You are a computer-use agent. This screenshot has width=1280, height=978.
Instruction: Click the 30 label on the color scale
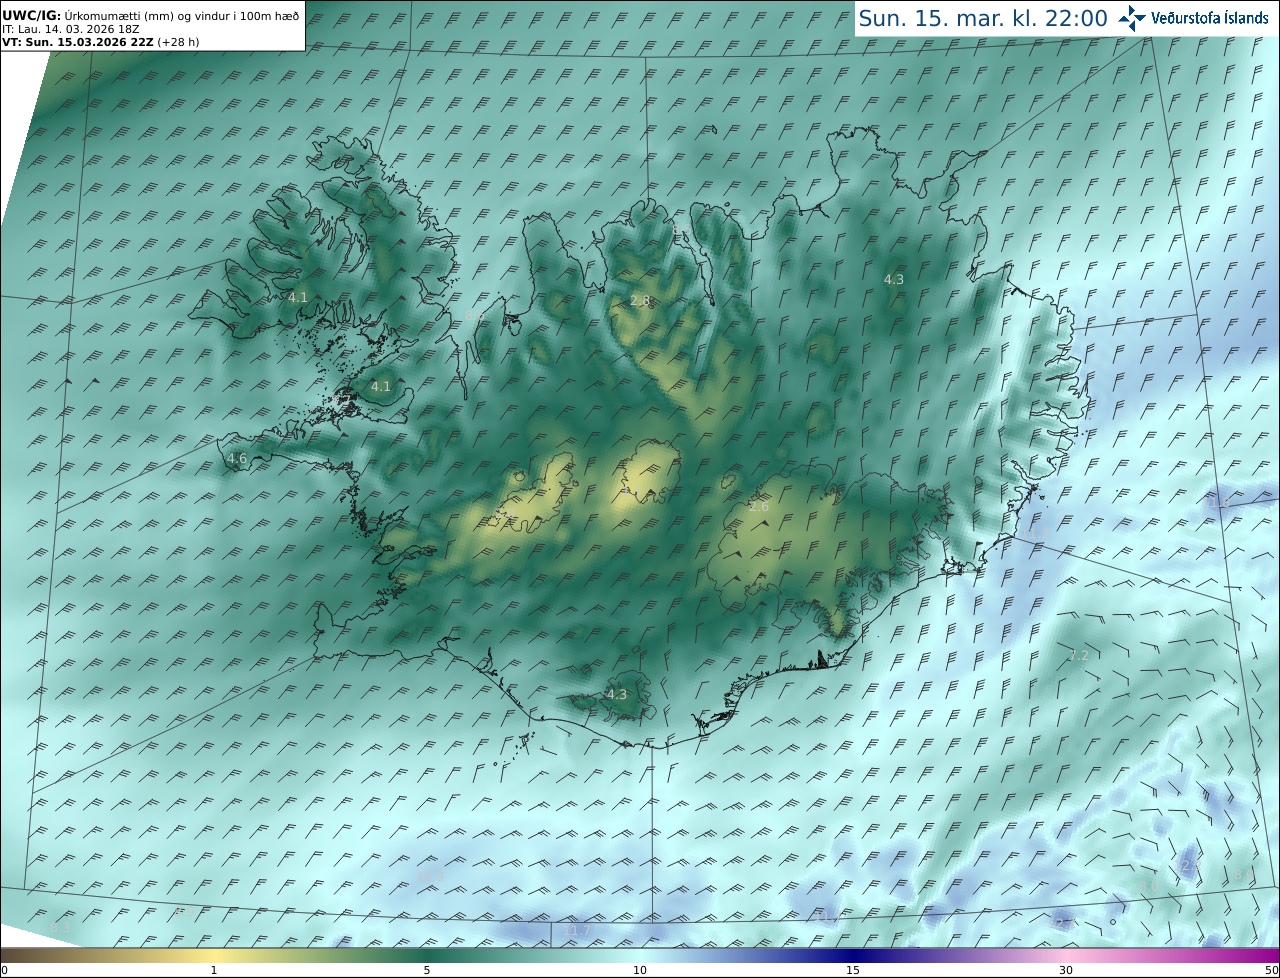click(1066, 970)
